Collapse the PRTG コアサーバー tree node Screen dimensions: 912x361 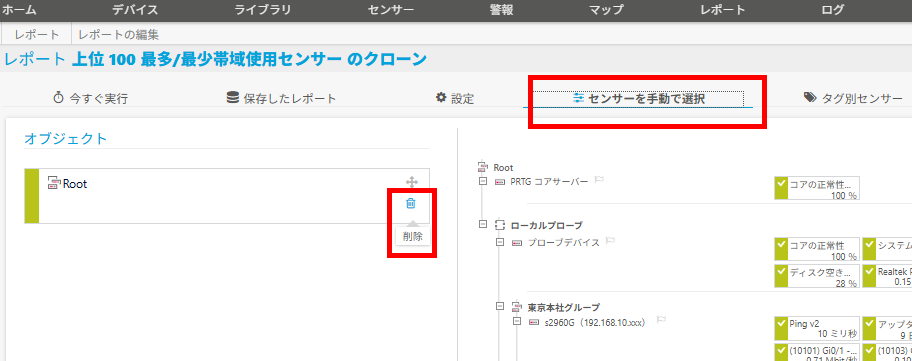click(x=482, y=181)
